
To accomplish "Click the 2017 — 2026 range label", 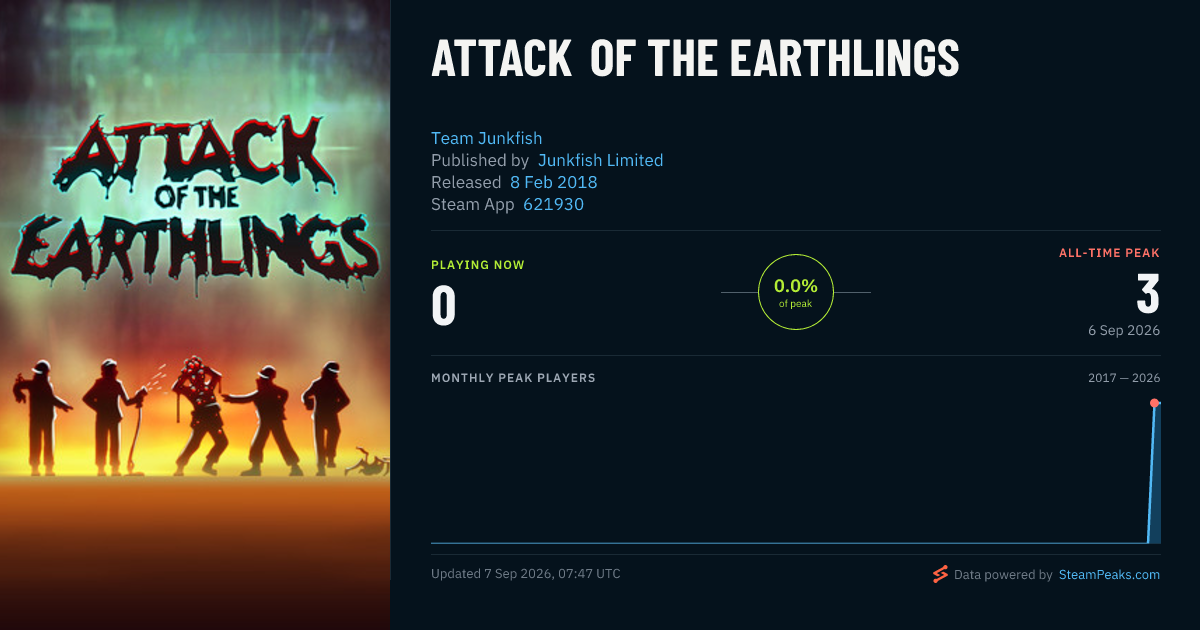I will click(1124, 378).
